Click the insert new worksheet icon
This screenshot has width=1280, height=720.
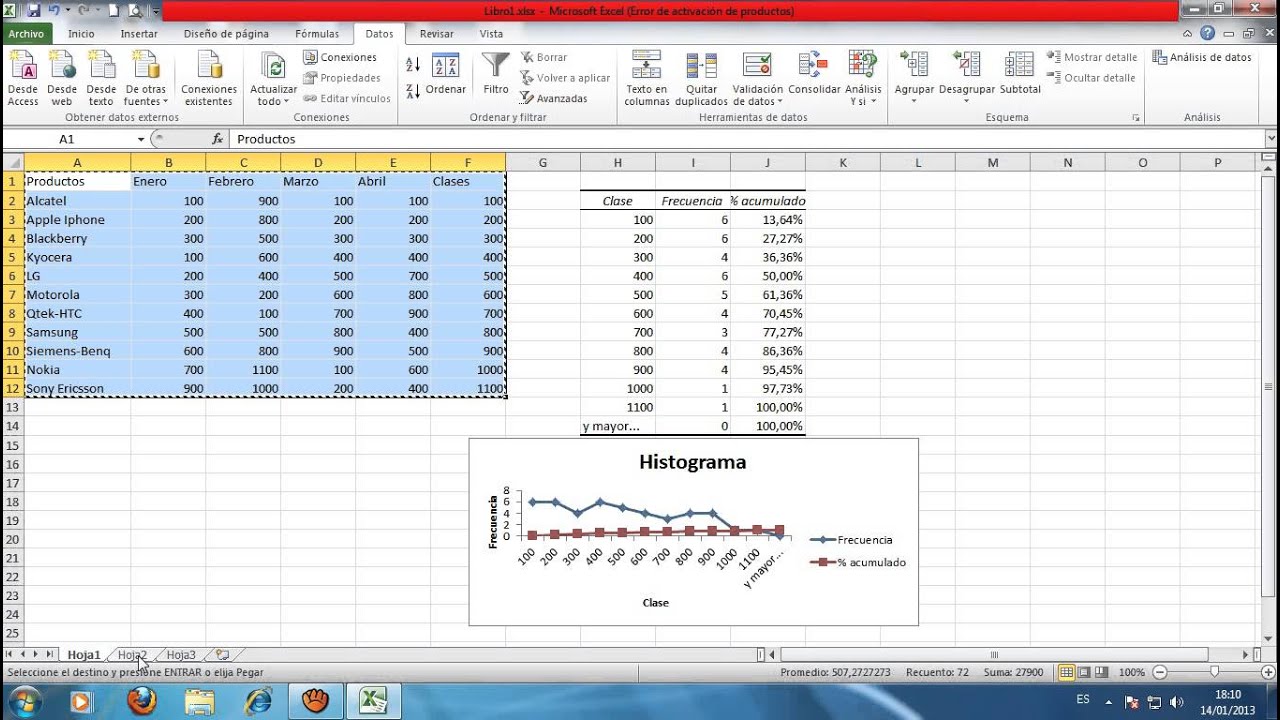pyautogui.click(x=222, y=655)
